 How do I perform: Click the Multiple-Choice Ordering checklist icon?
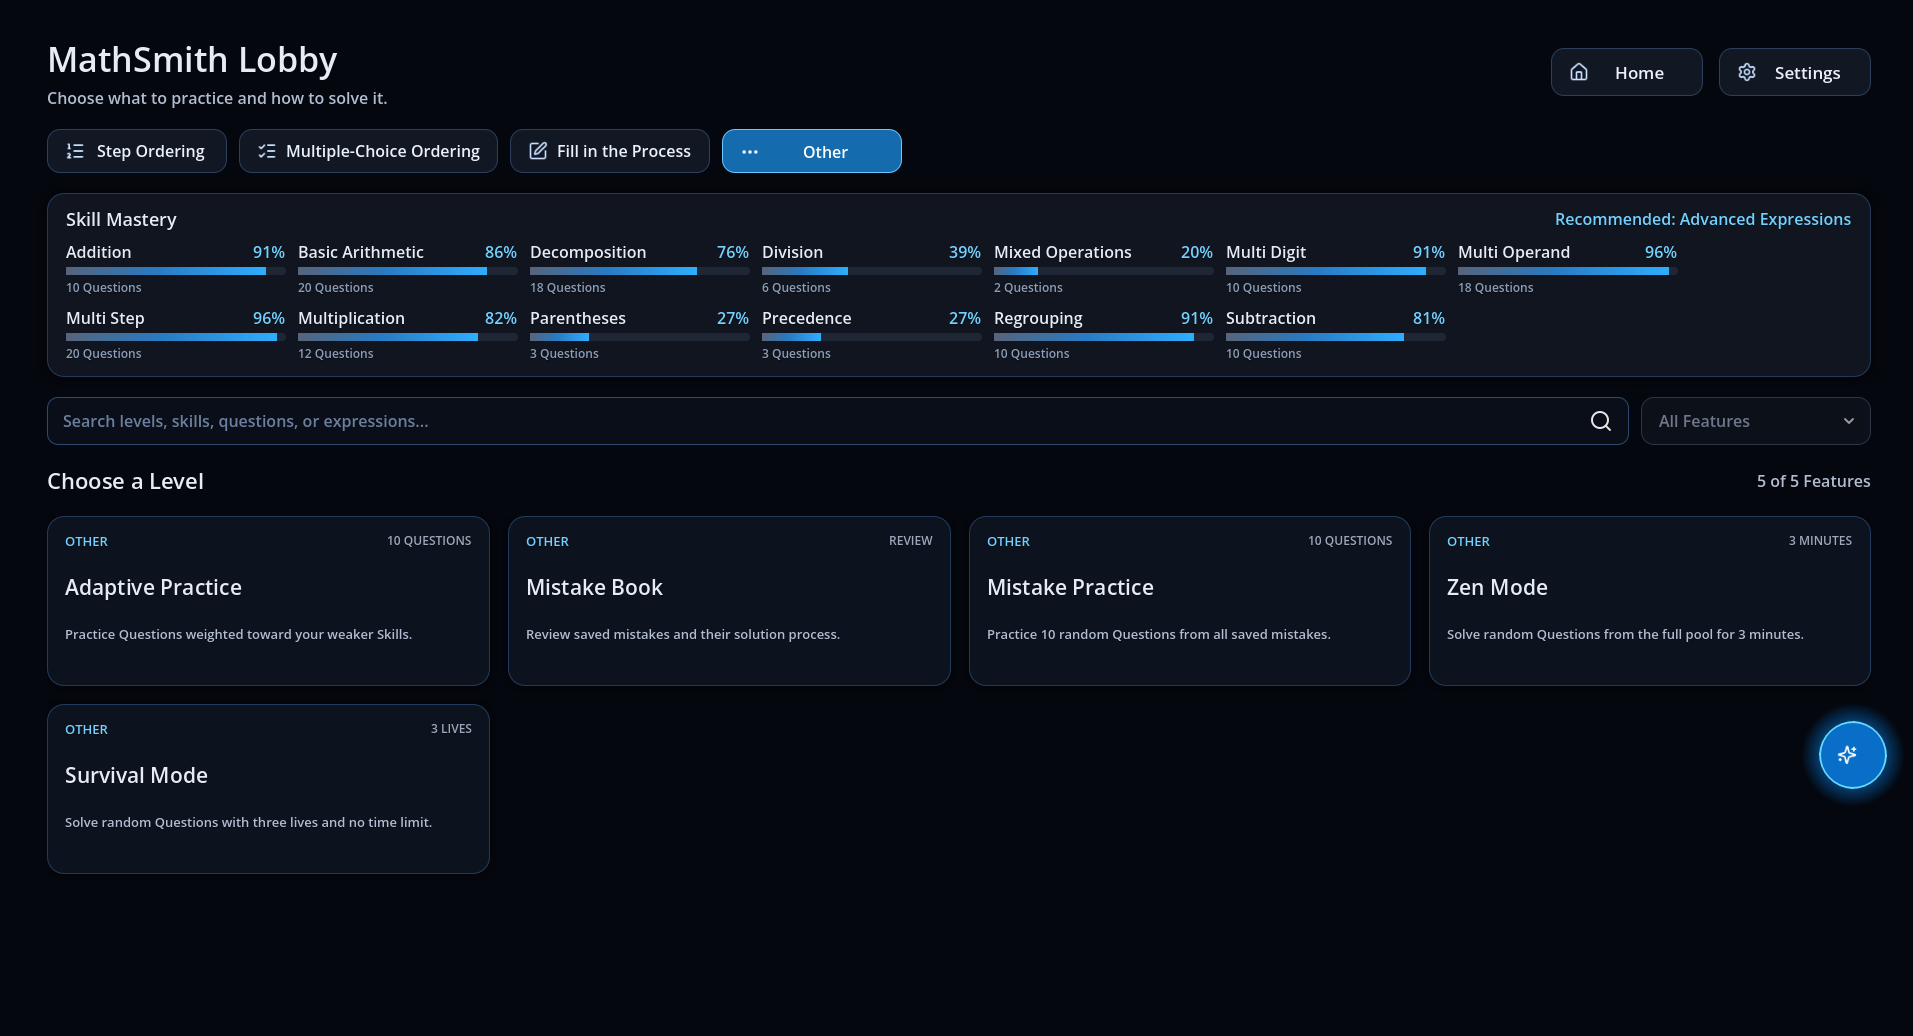click(x=267, y=151)
